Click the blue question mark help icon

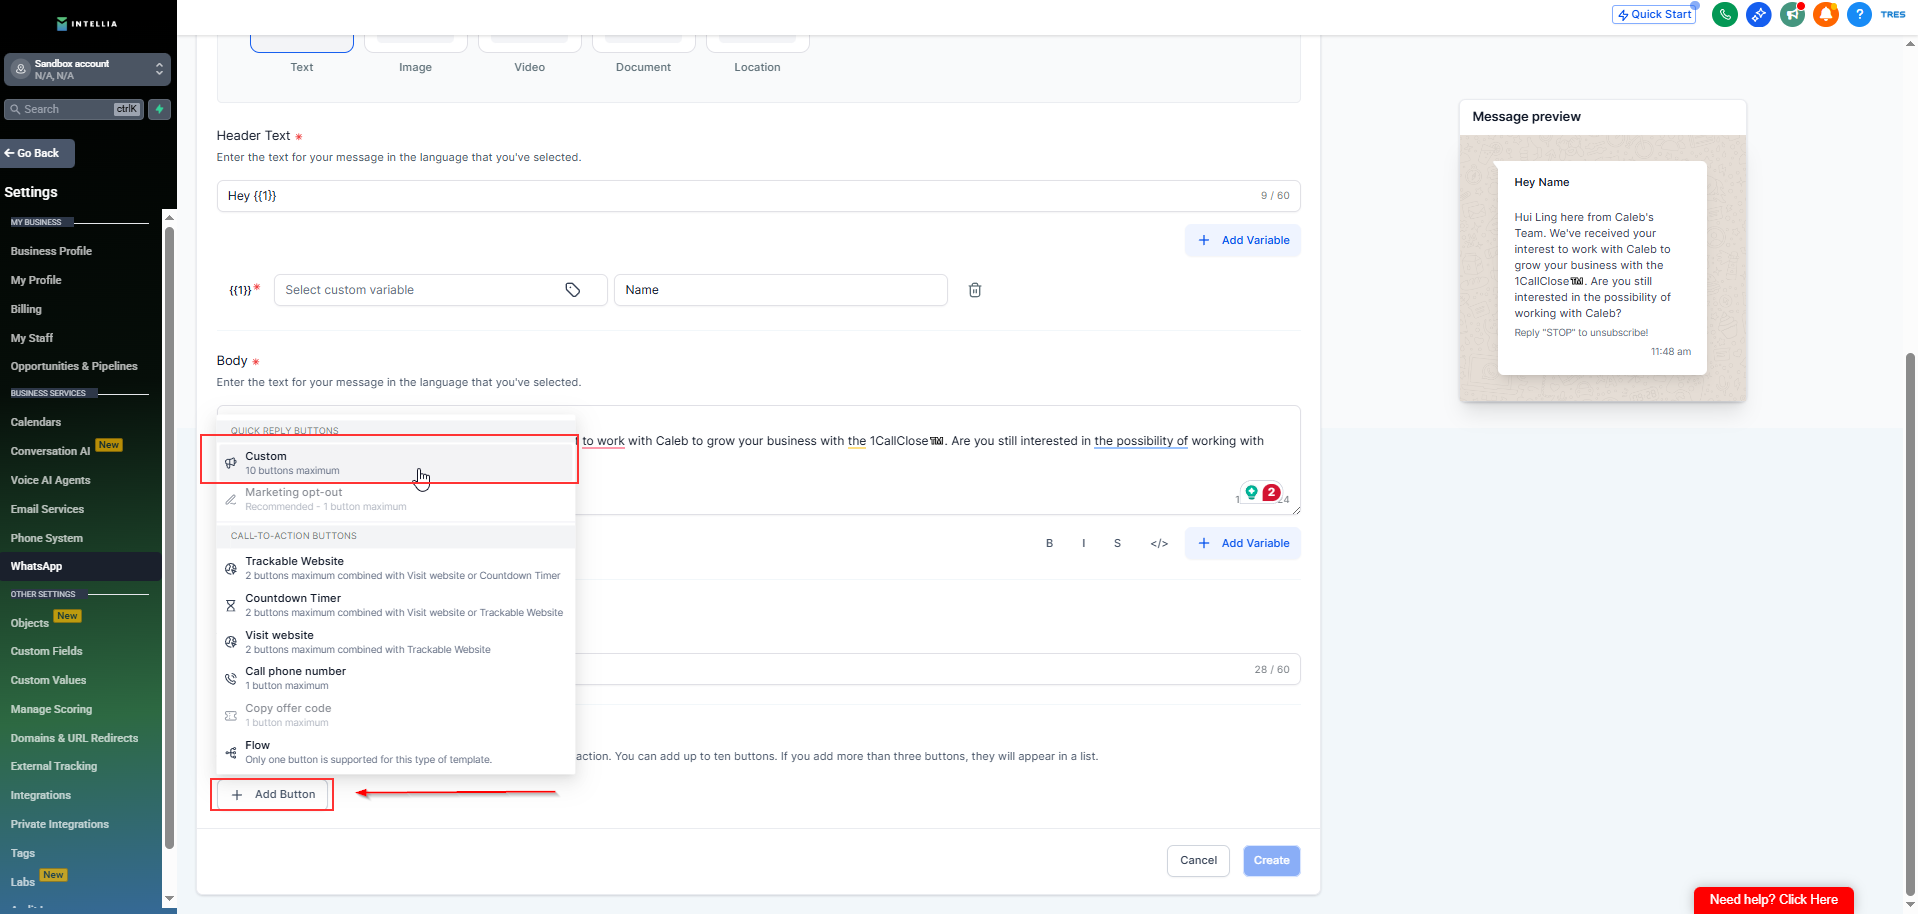click(1859, 15)
